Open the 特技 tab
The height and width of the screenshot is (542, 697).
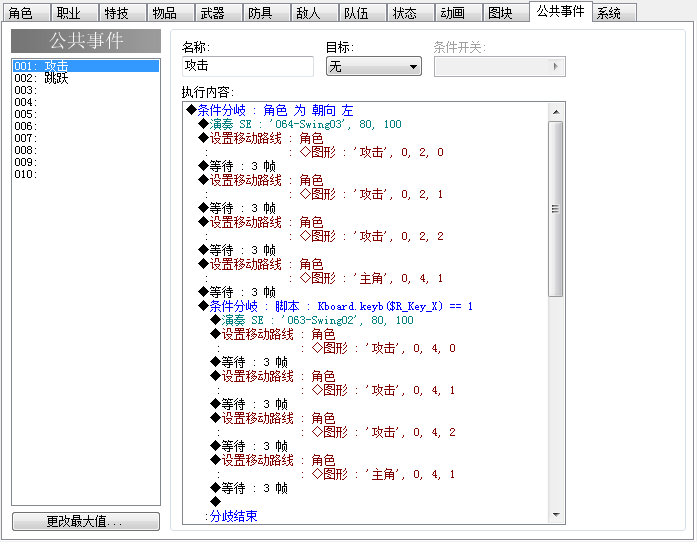[122, 13]
